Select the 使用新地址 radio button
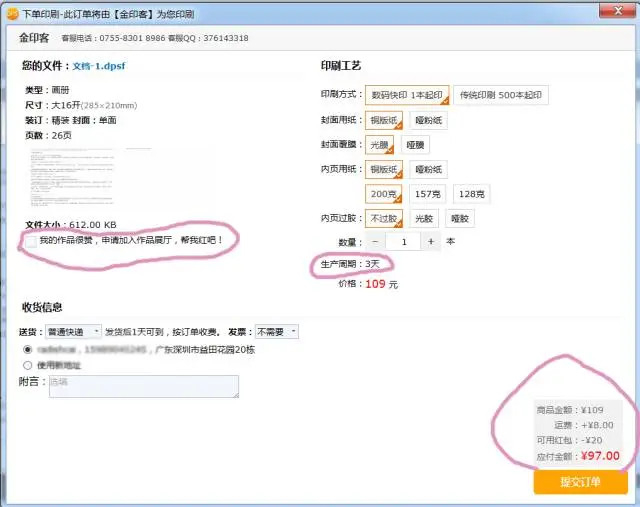Screen dimensions: 640x507 pyautogui.click(x=27, y=365)
